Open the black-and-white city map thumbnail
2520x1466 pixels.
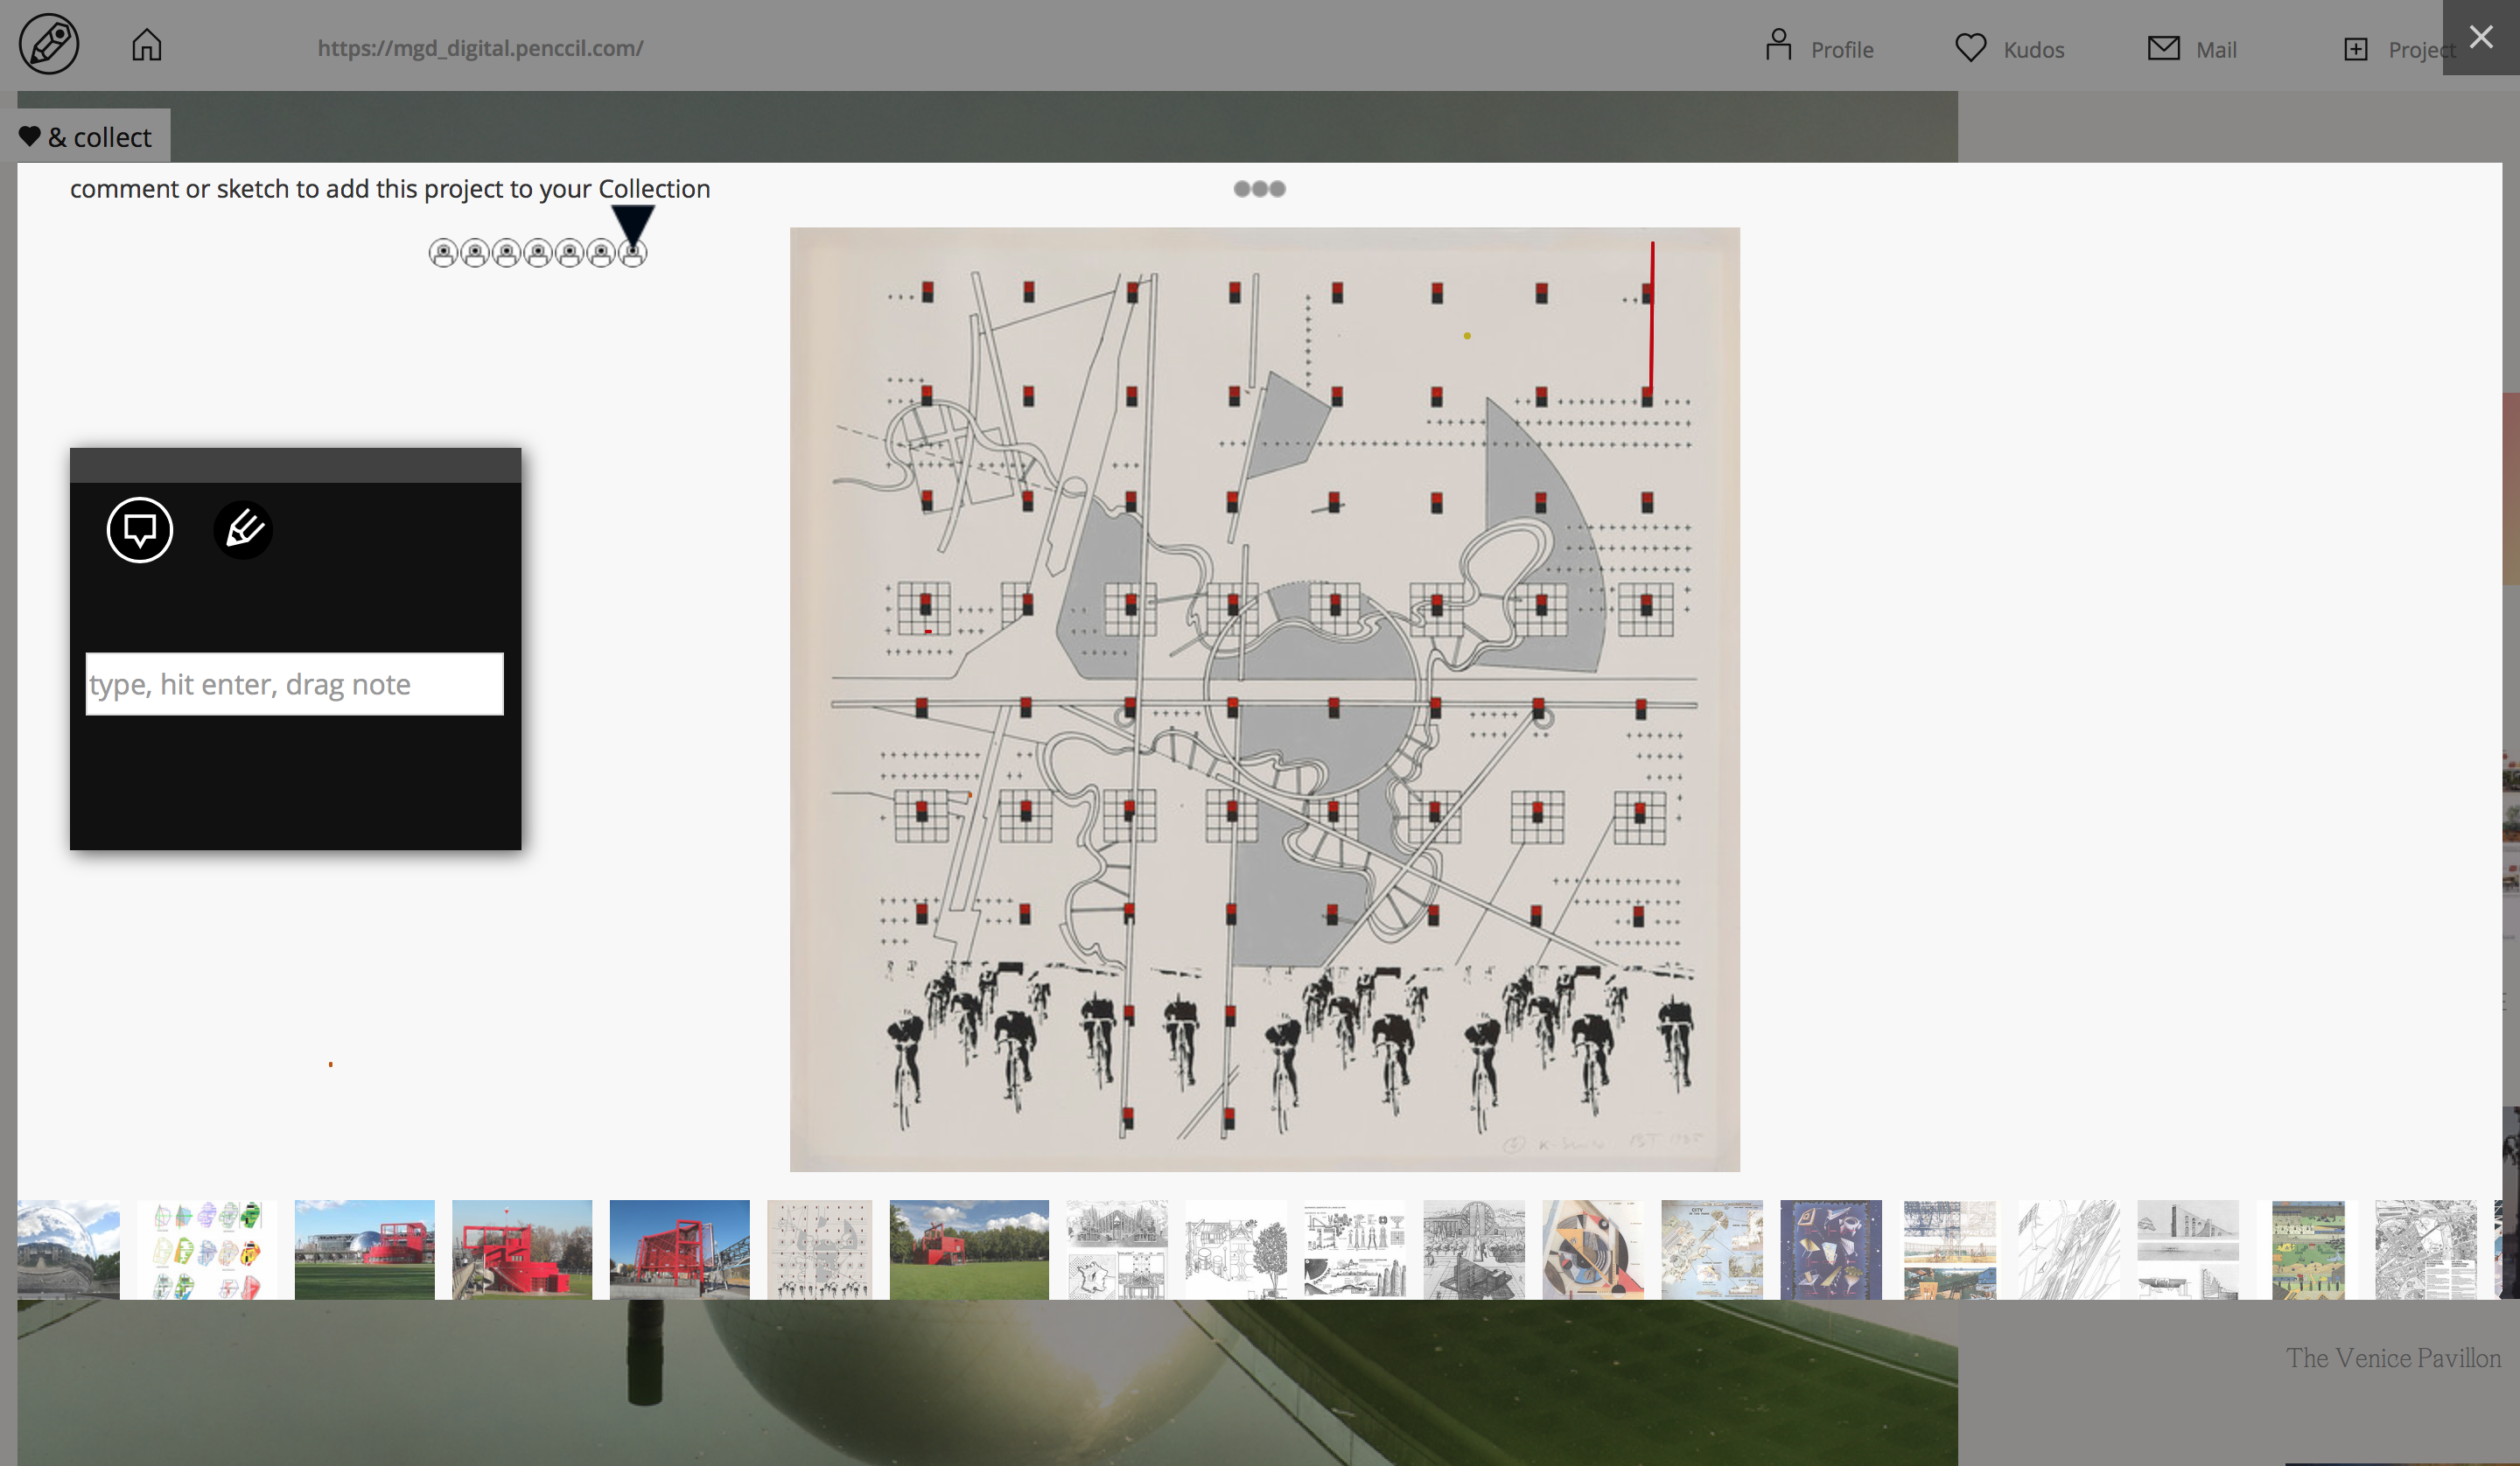pyautogui.click(x=2426, y=1250)
